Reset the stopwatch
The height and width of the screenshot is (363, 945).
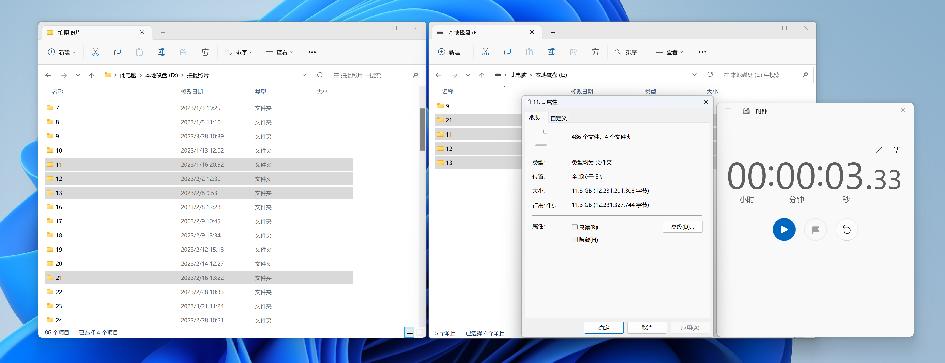pyautogui.click(x=847, y=230)
